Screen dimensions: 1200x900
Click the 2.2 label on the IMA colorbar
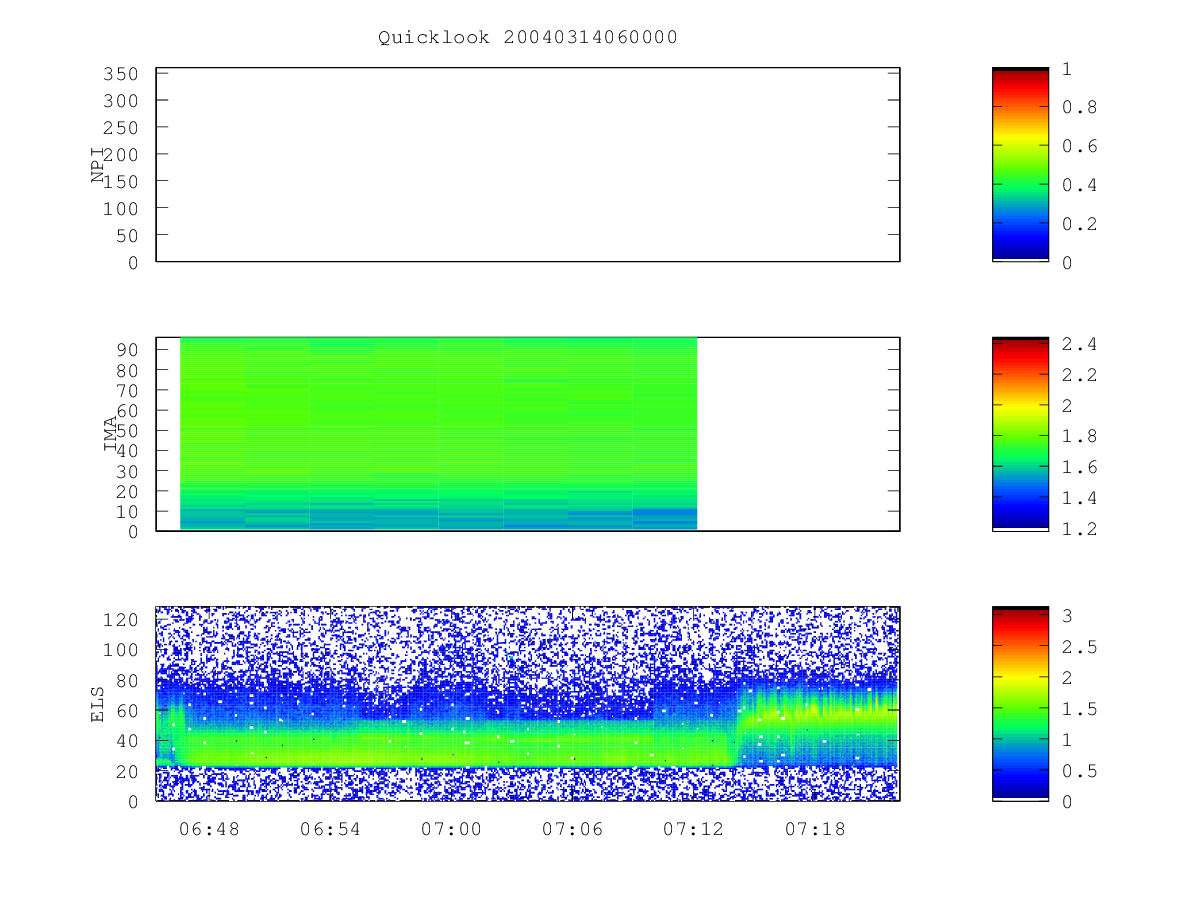(x=1078, y=375)
